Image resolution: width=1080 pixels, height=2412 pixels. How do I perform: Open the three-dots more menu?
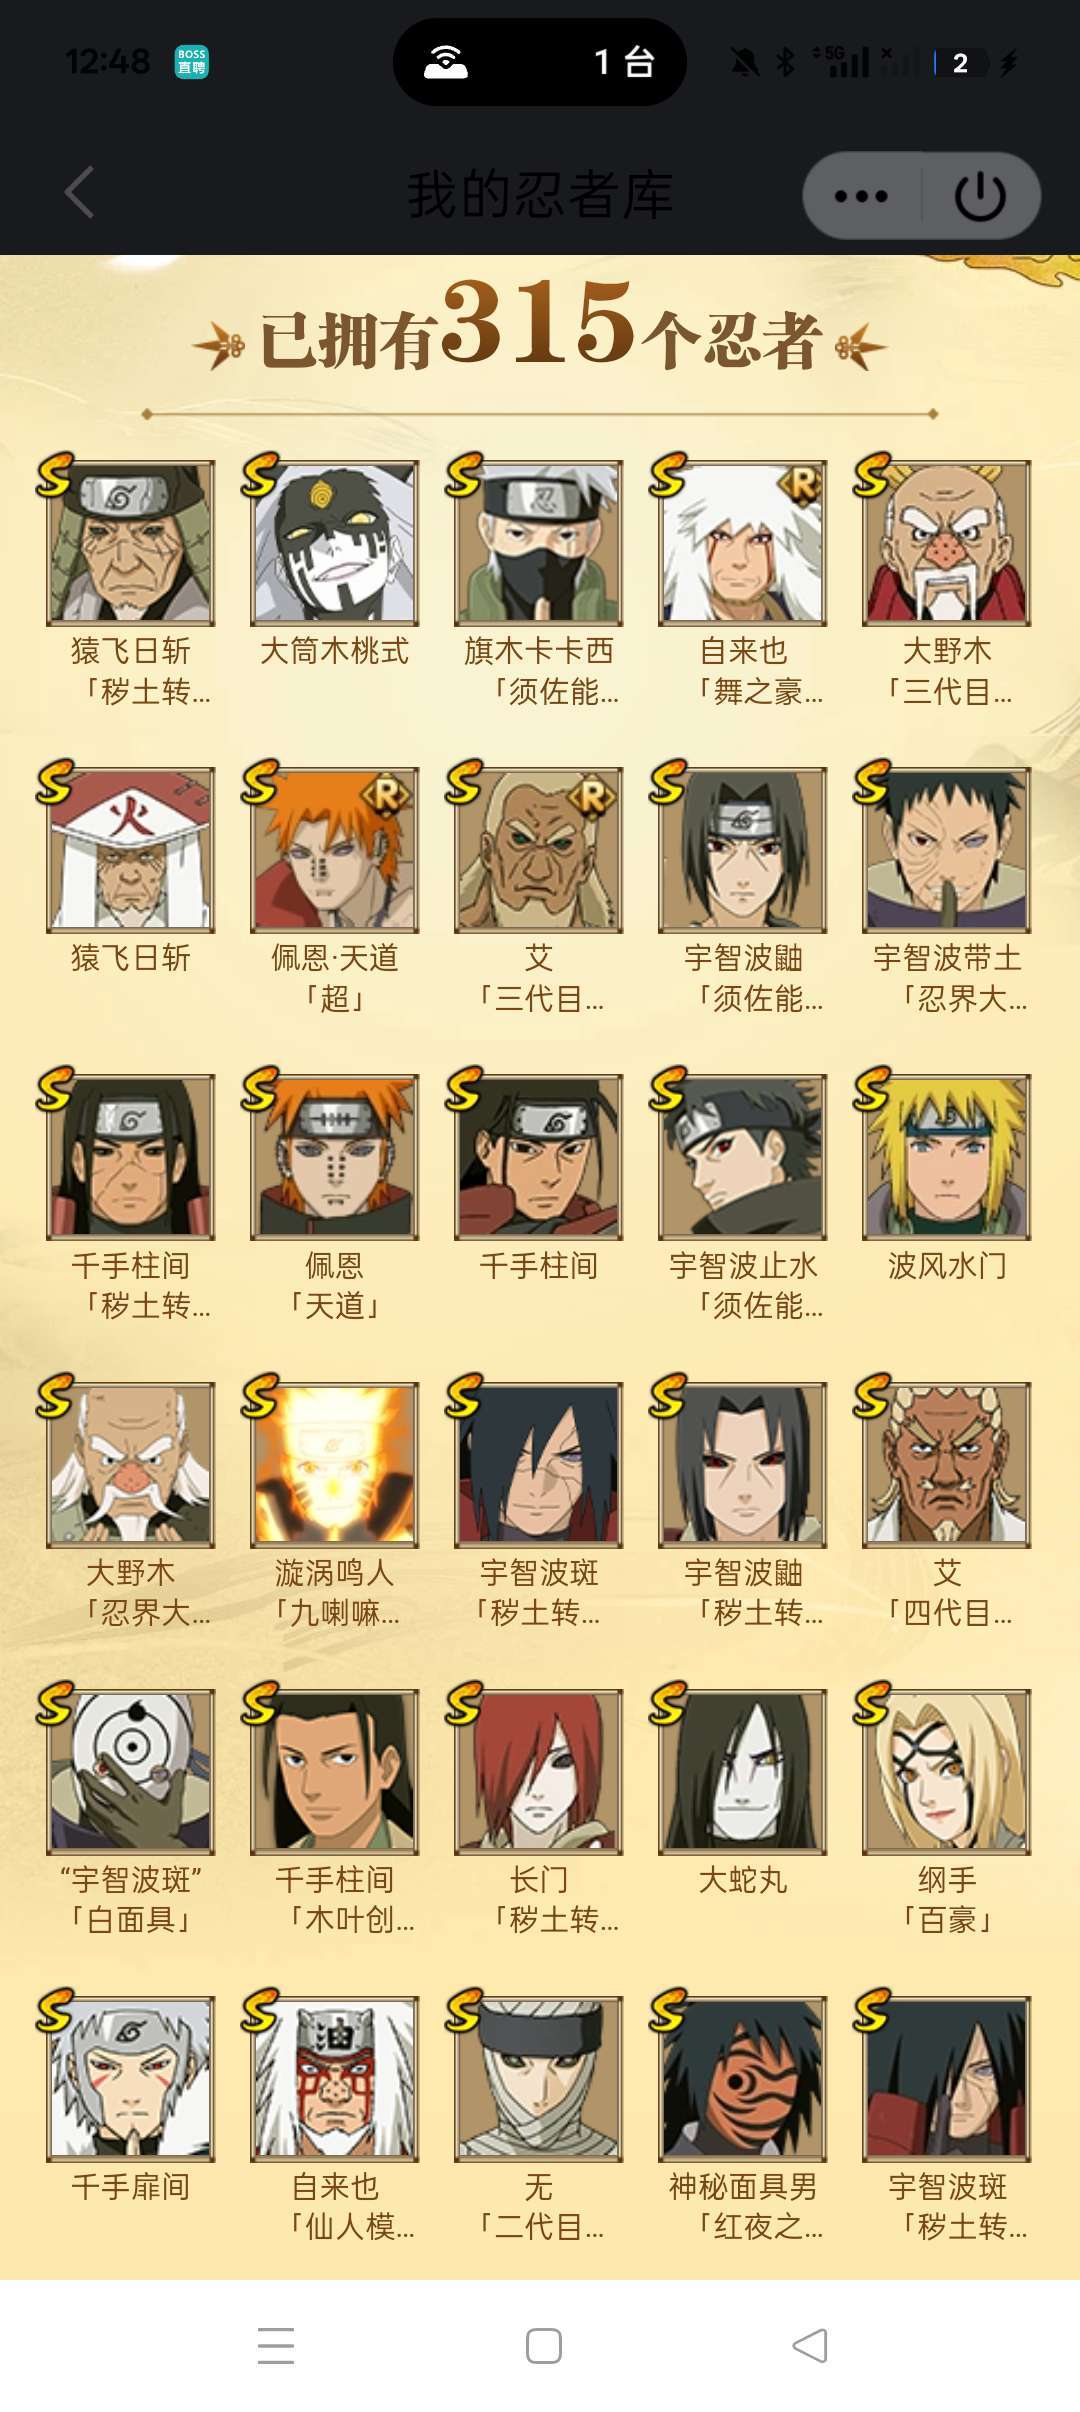point(861,196)
